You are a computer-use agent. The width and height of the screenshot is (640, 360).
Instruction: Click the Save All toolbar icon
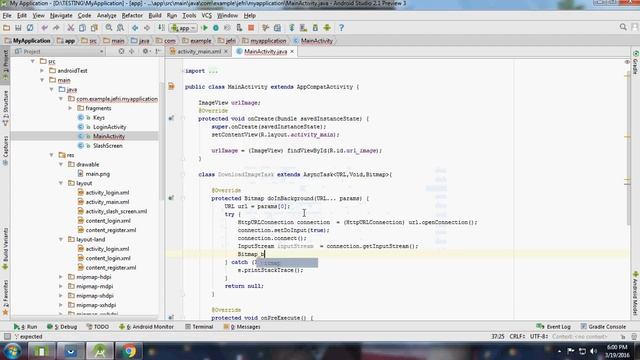click(x=18, y=28)
